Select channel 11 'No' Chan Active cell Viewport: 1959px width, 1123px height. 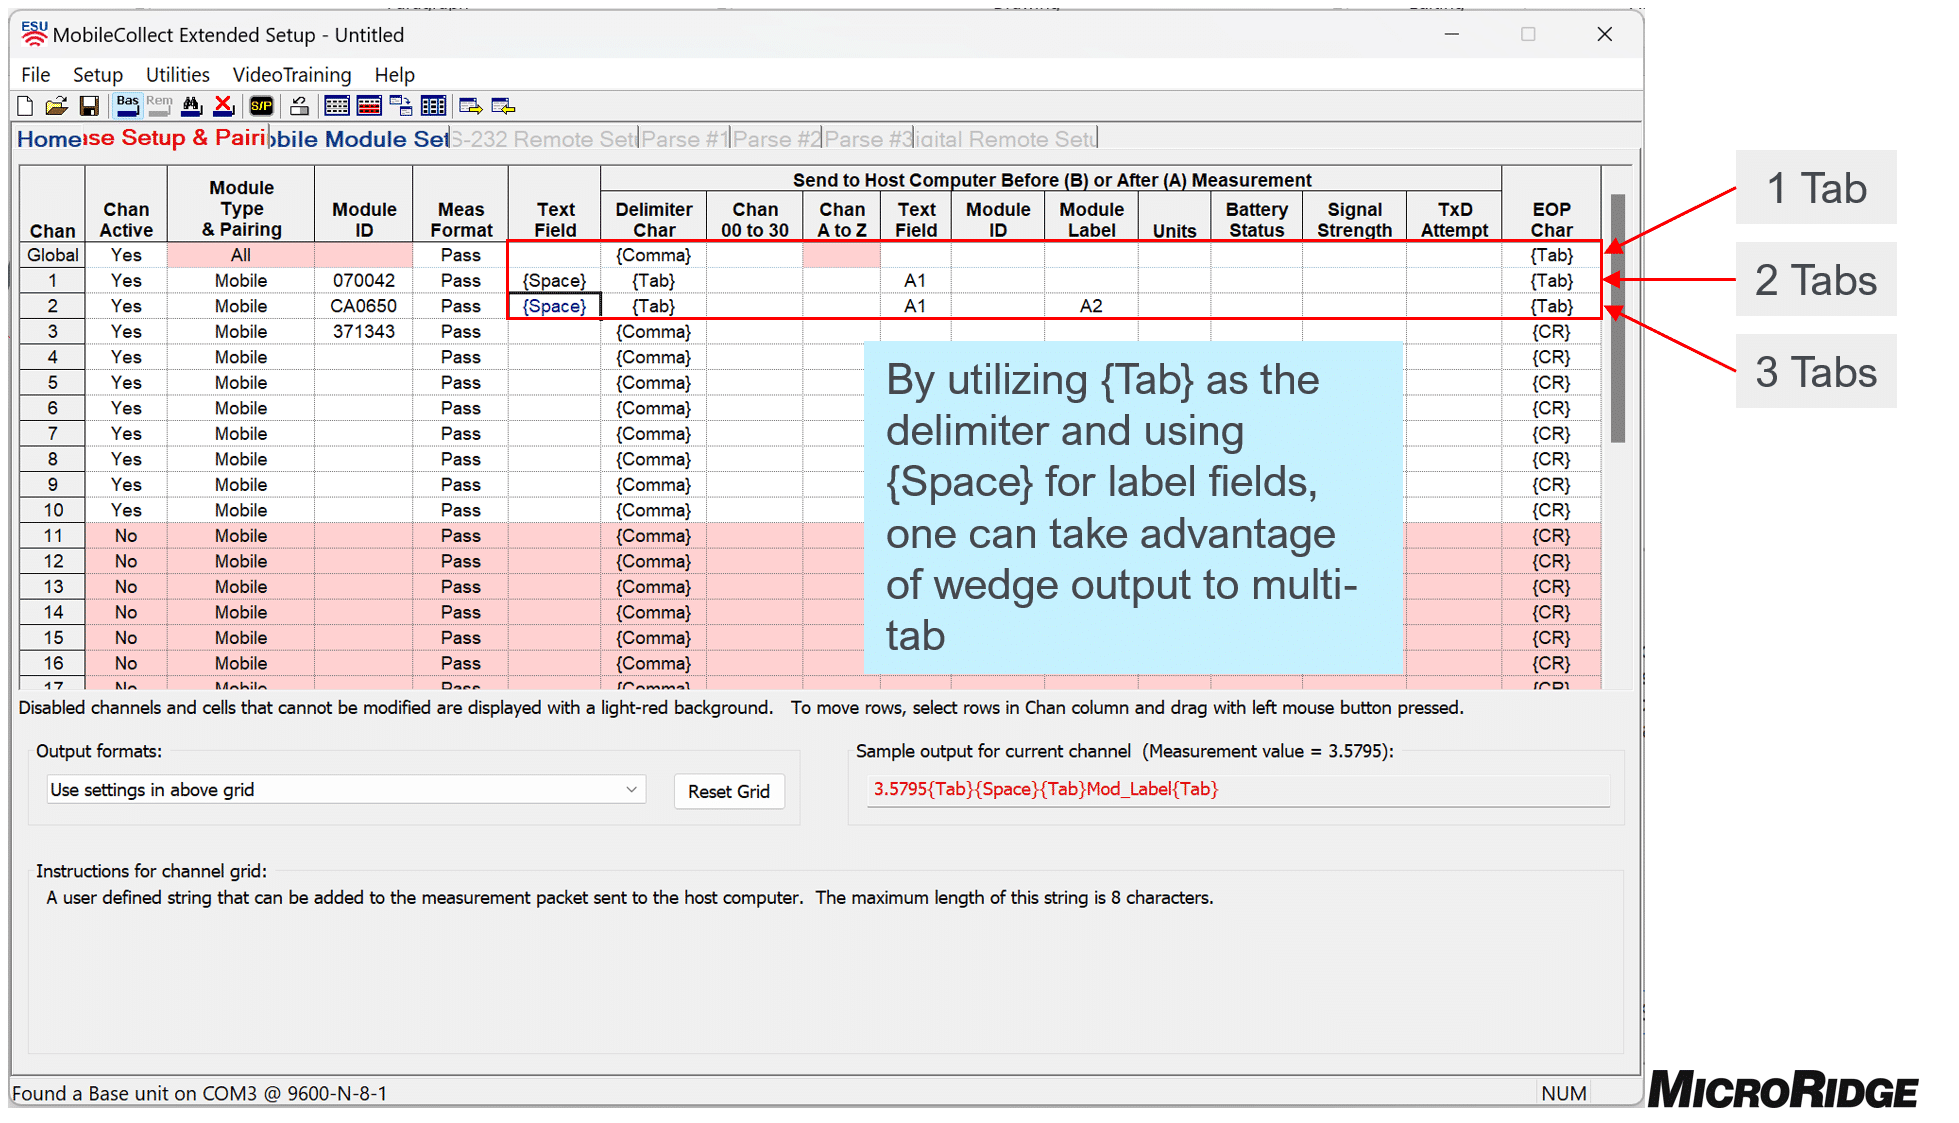(126, 536)
